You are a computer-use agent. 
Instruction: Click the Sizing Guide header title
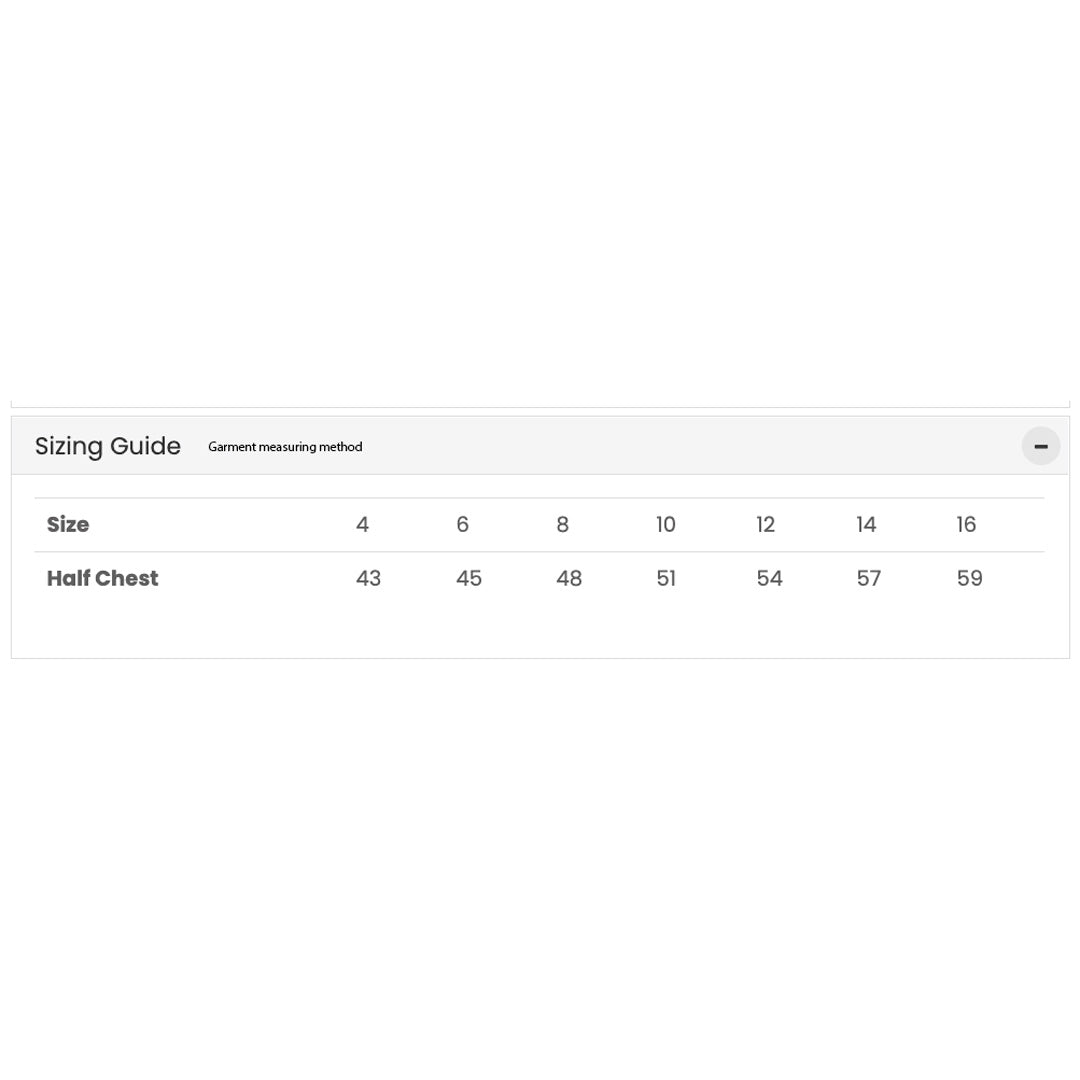click(x=108, y=446)
